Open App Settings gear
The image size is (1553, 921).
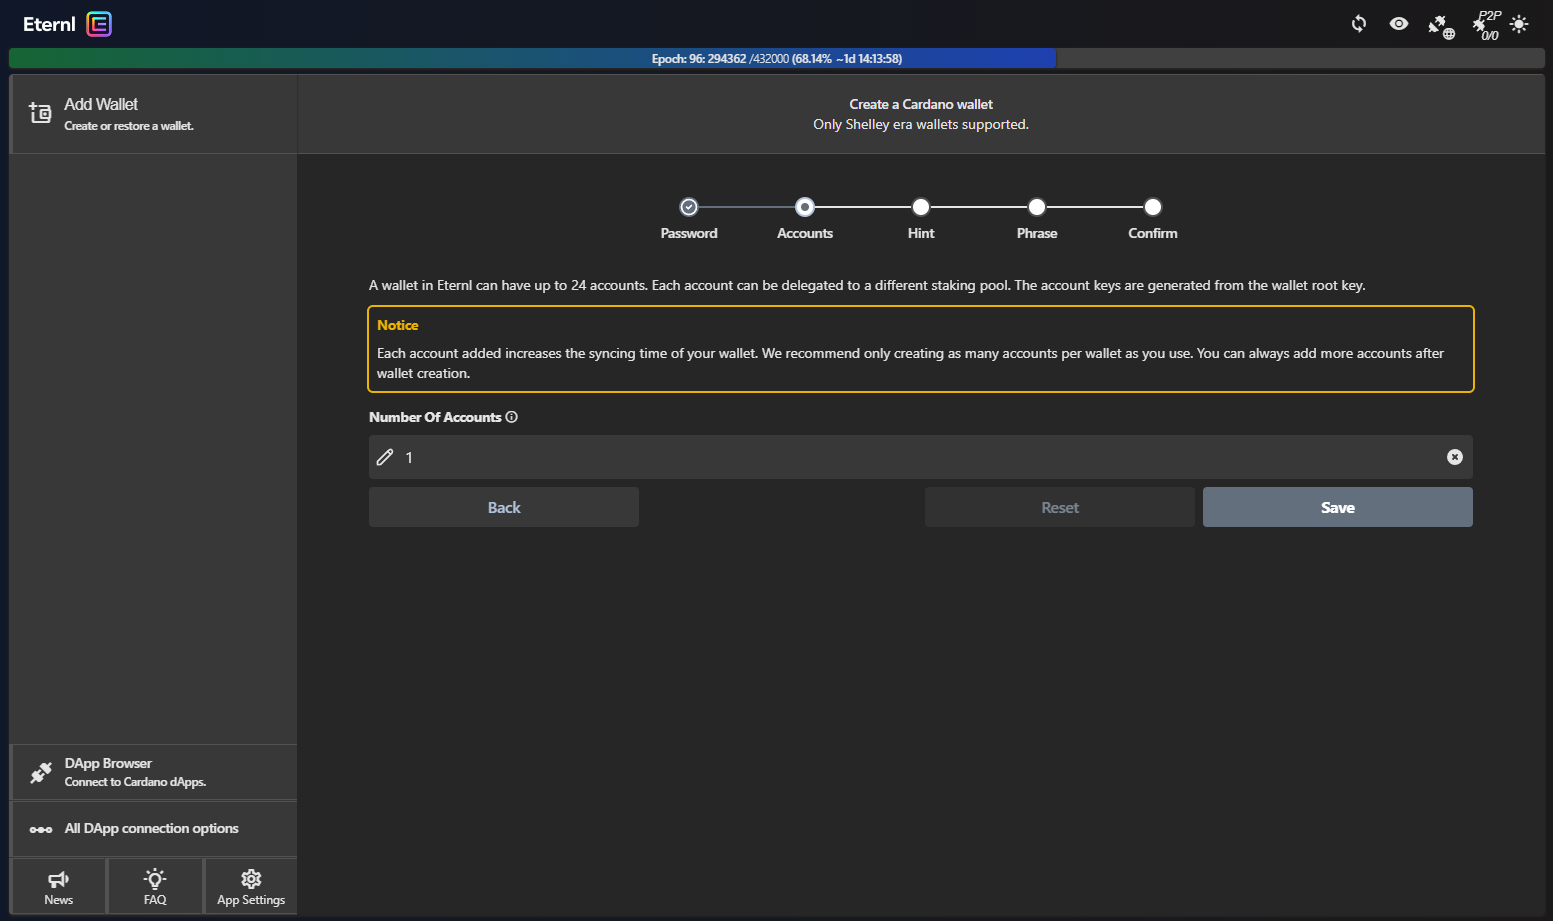[x=251, y=886]
